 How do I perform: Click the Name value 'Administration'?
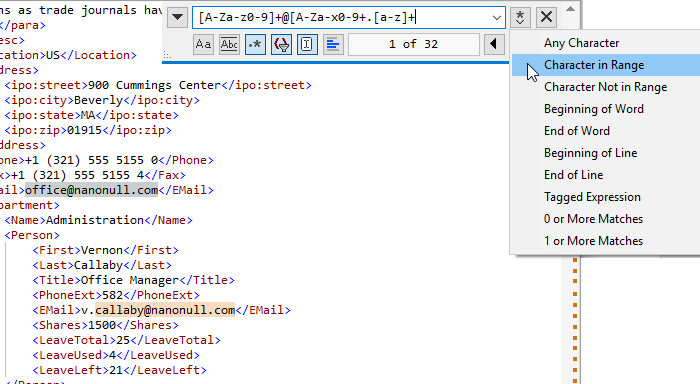(x=95, y=220)
